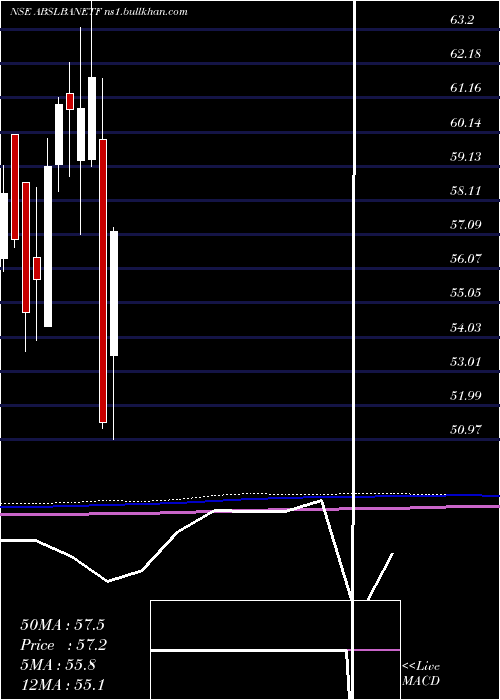Click the 55.05 price axis label
The width and height of the screenshot is (500, 700).
pyautogui.click(x=466, y=293)
